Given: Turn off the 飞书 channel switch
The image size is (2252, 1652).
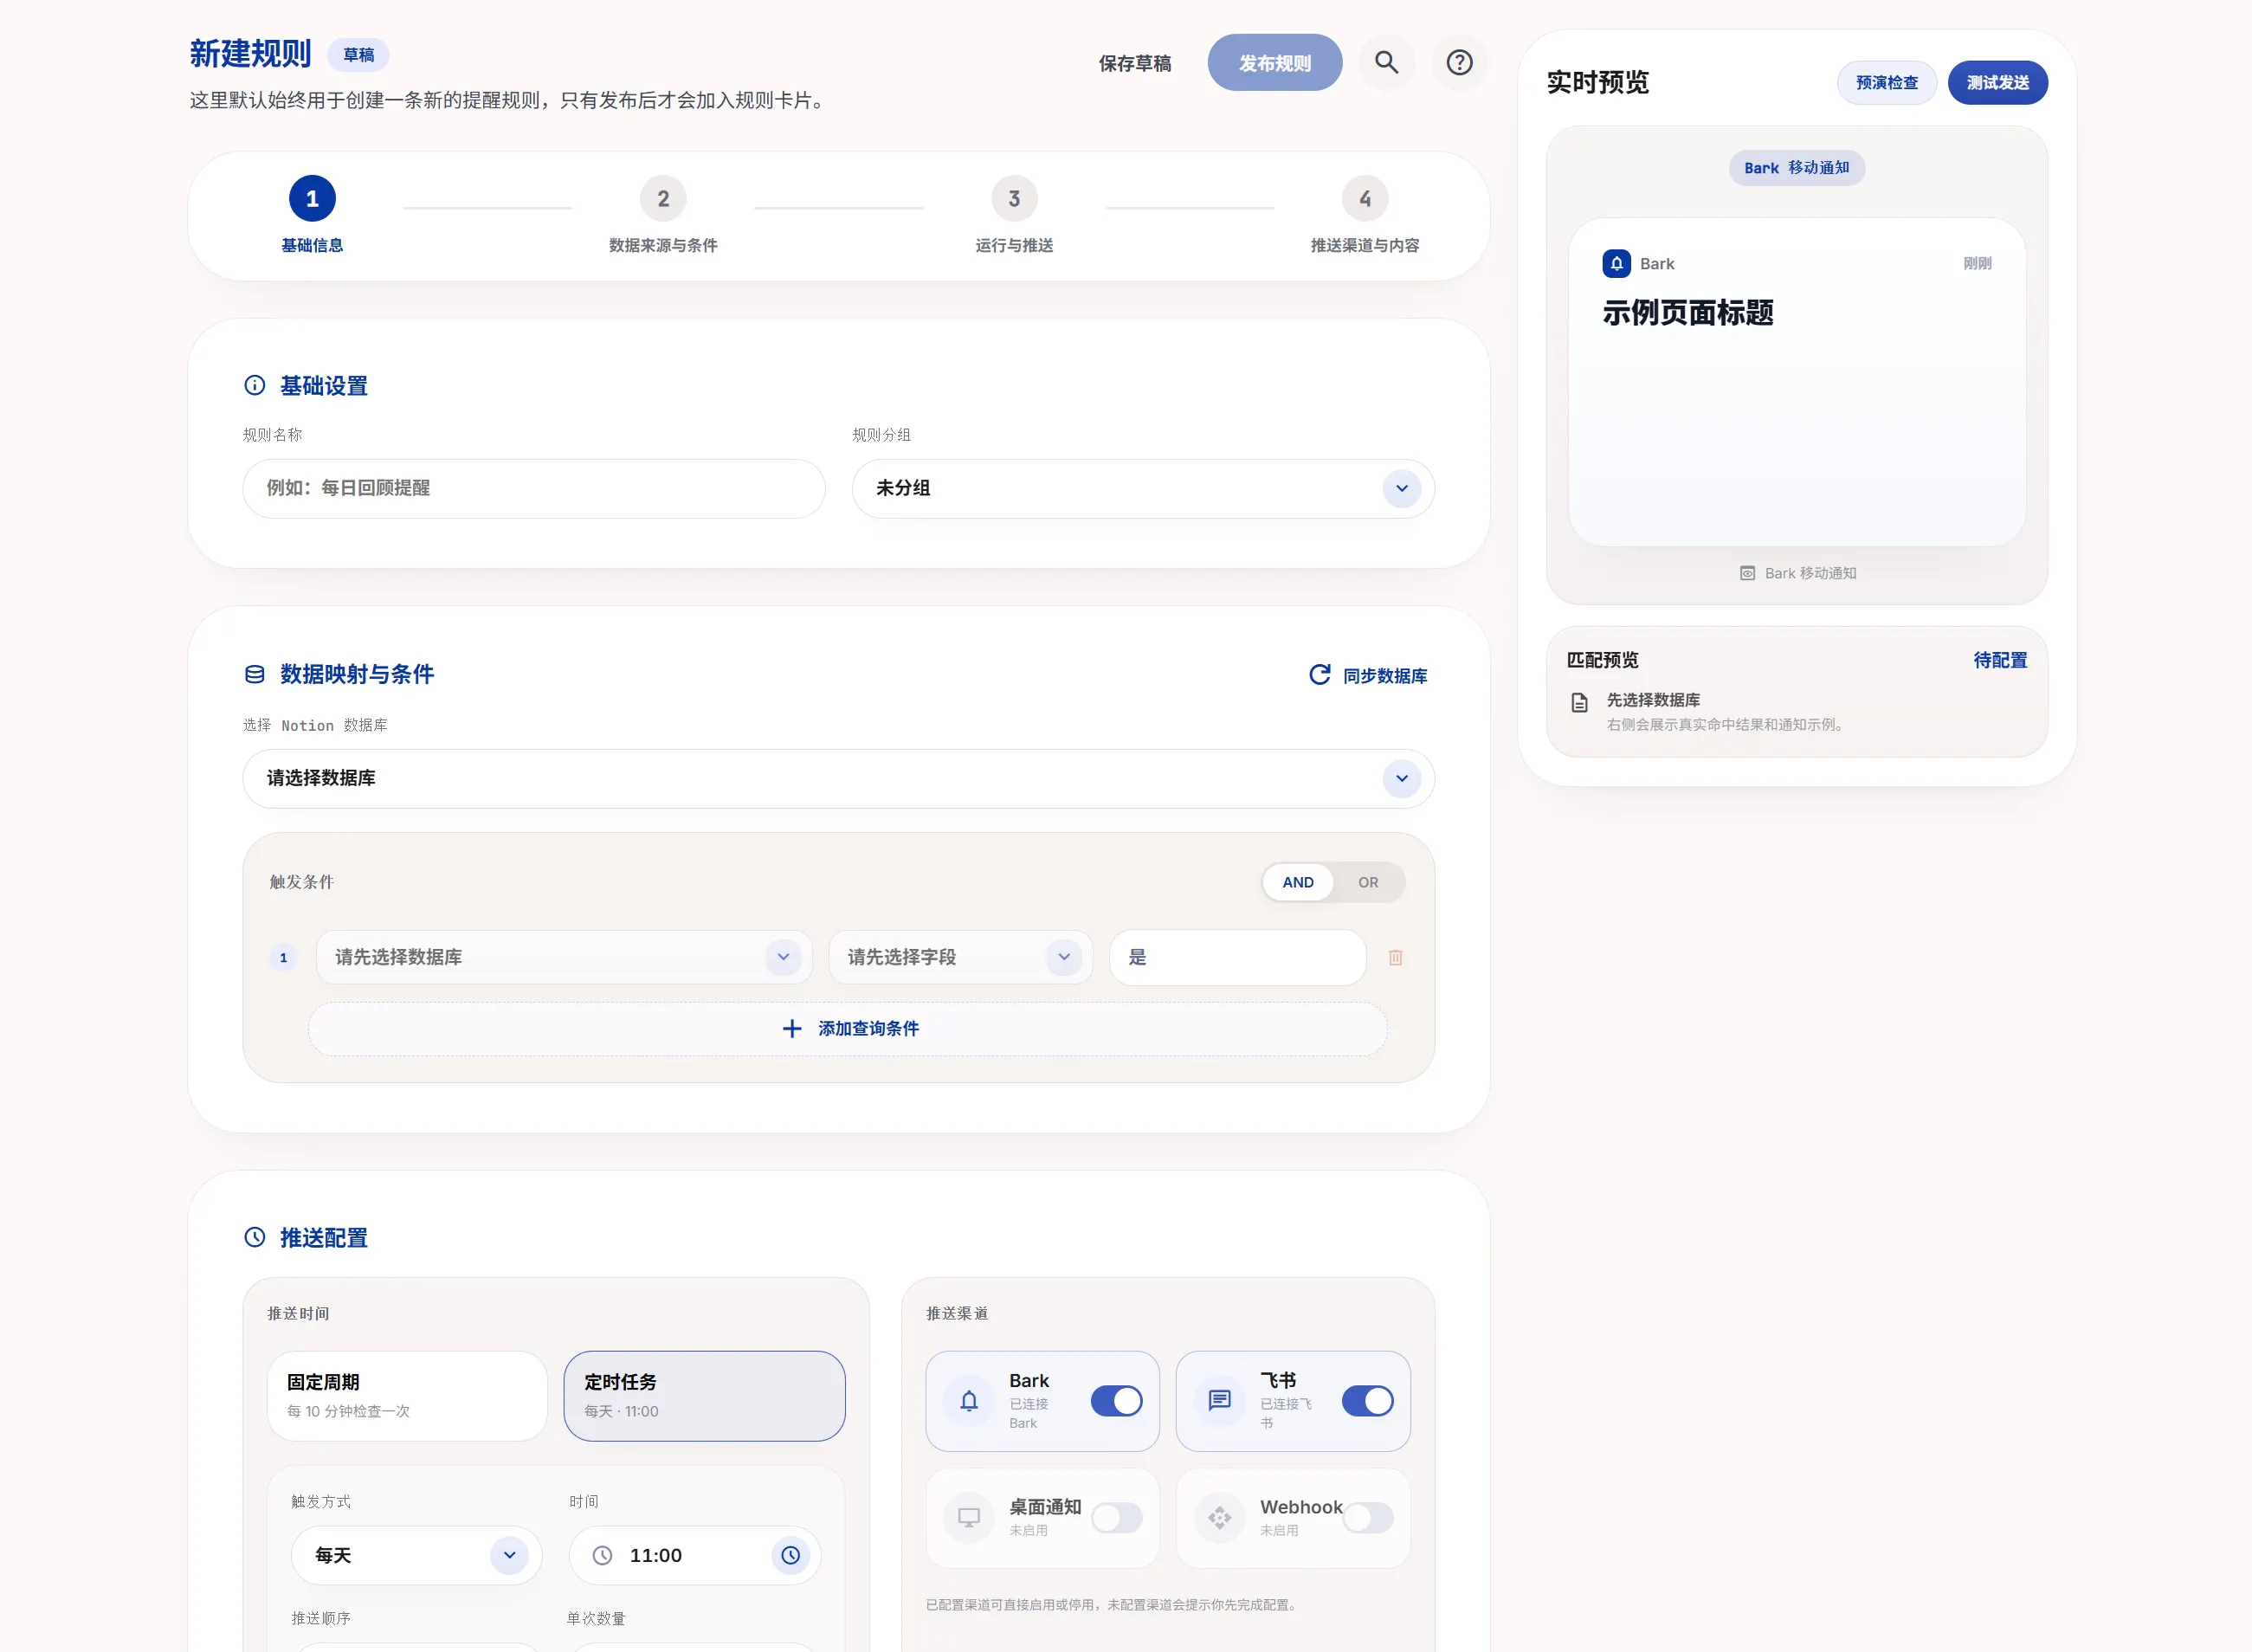Looking at the screenshot, I should click(x=1368, y=1401).
